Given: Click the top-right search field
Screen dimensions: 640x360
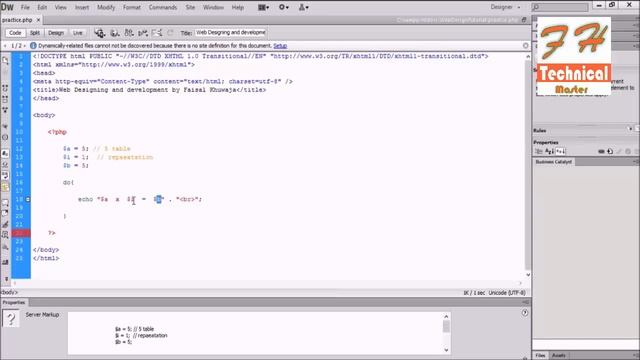Looking at the screenshot, I should tap(560, 7).
